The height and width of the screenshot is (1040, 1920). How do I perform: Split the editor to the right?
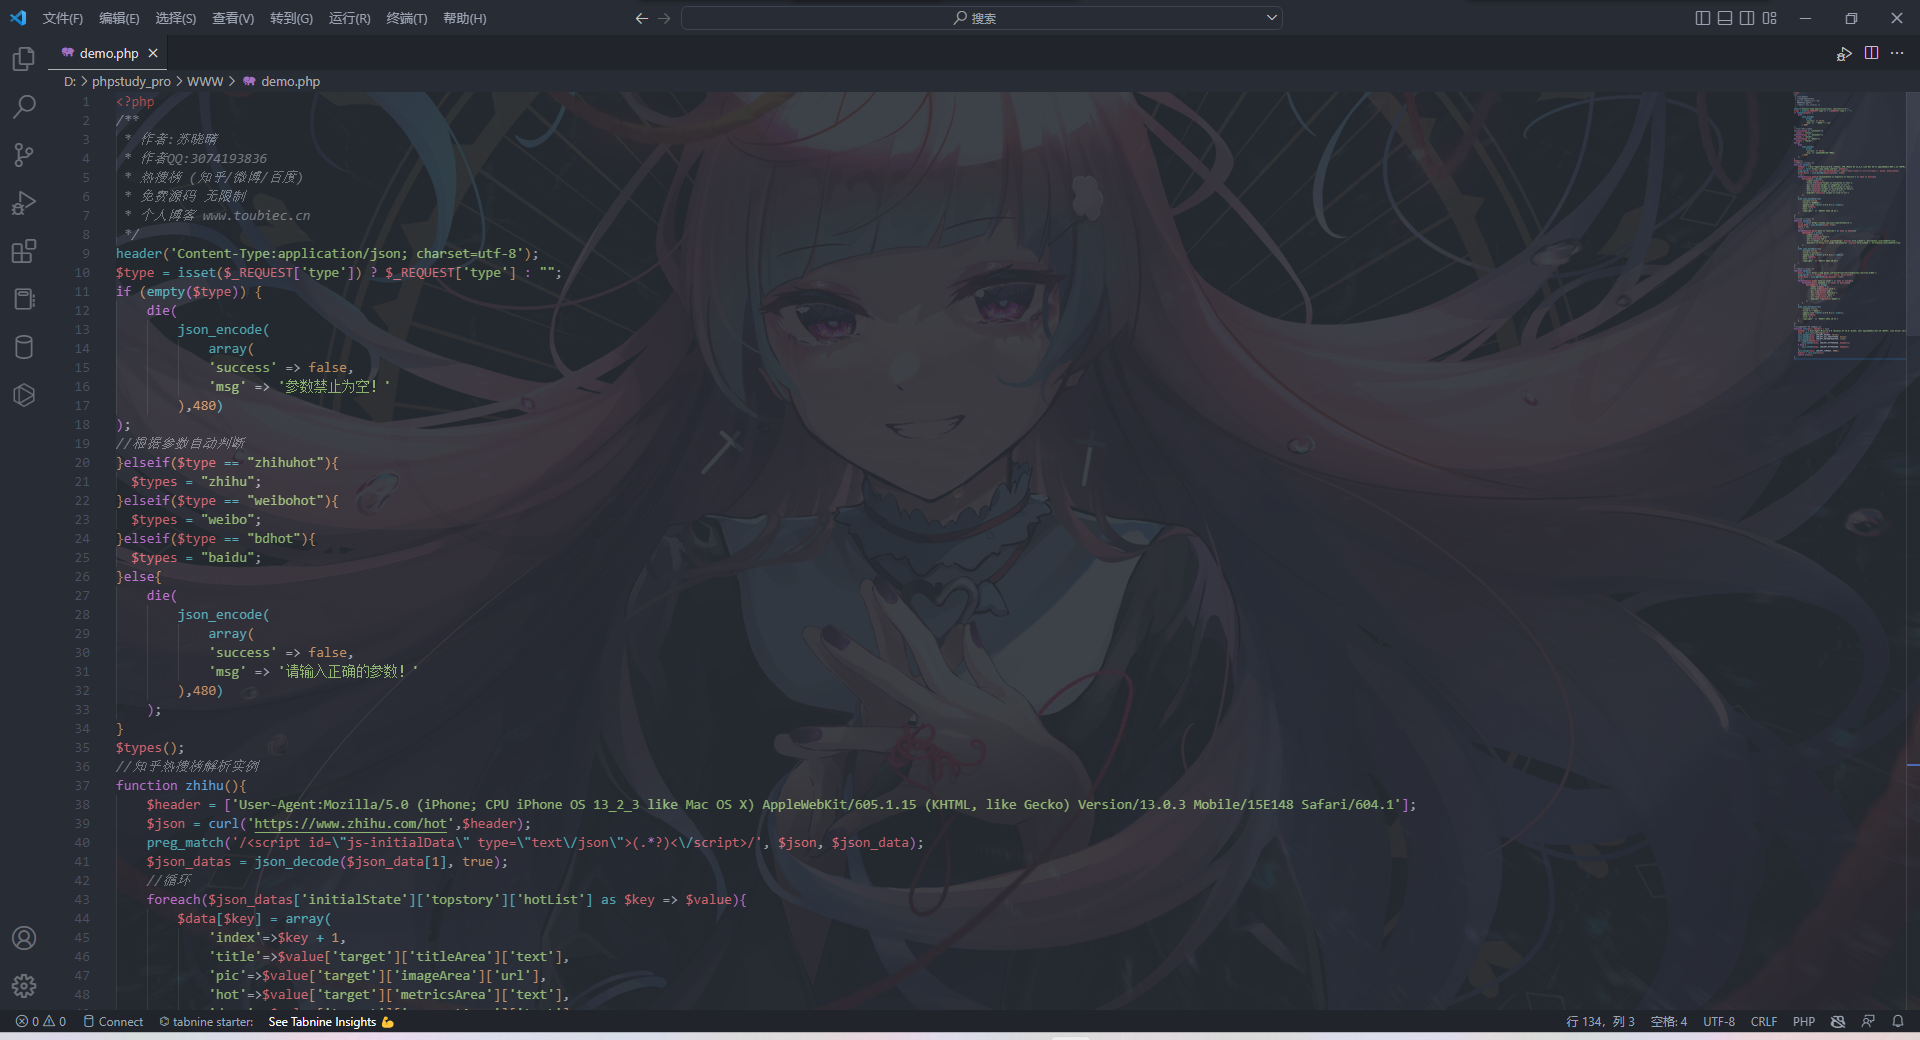pos(1871,53)
